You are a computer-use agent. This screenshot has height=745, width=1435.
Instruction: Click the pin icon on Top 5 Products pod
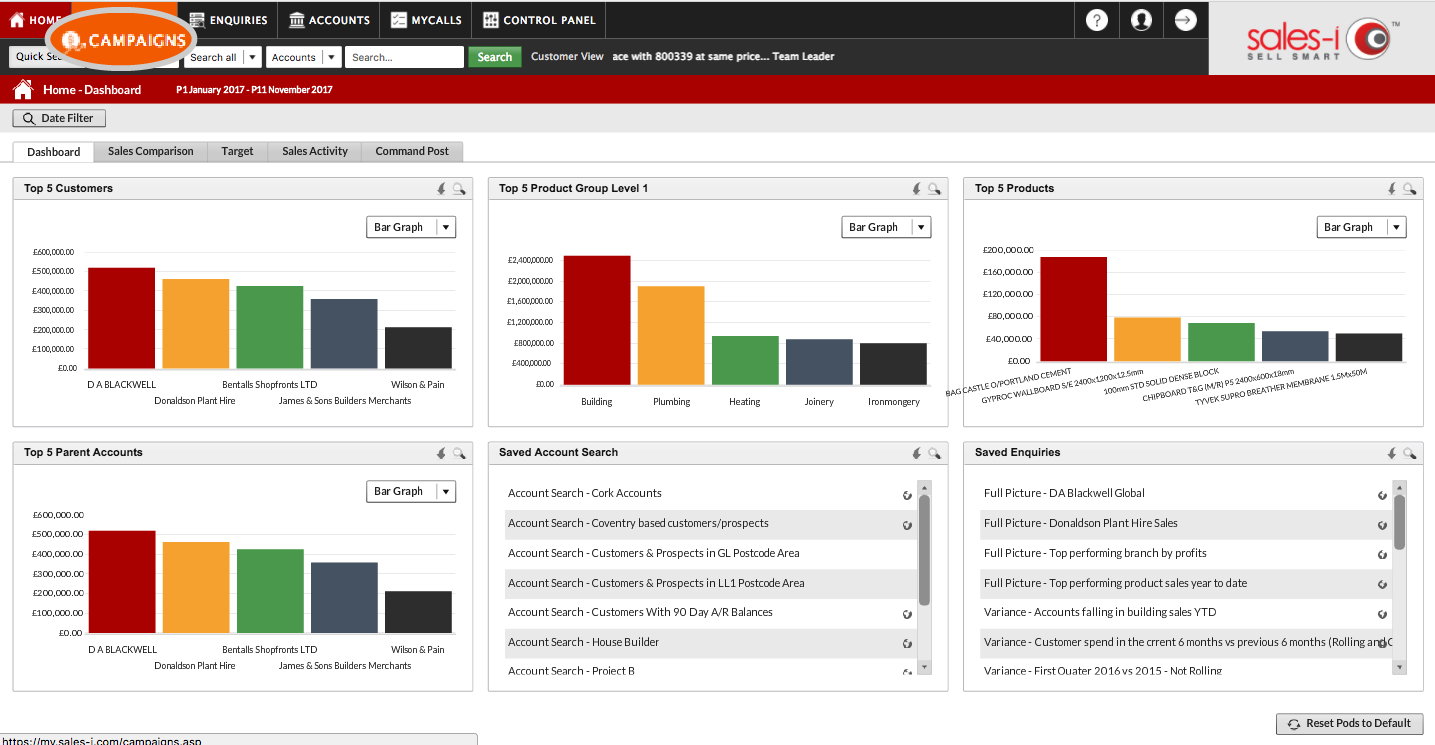[1392, 188]
